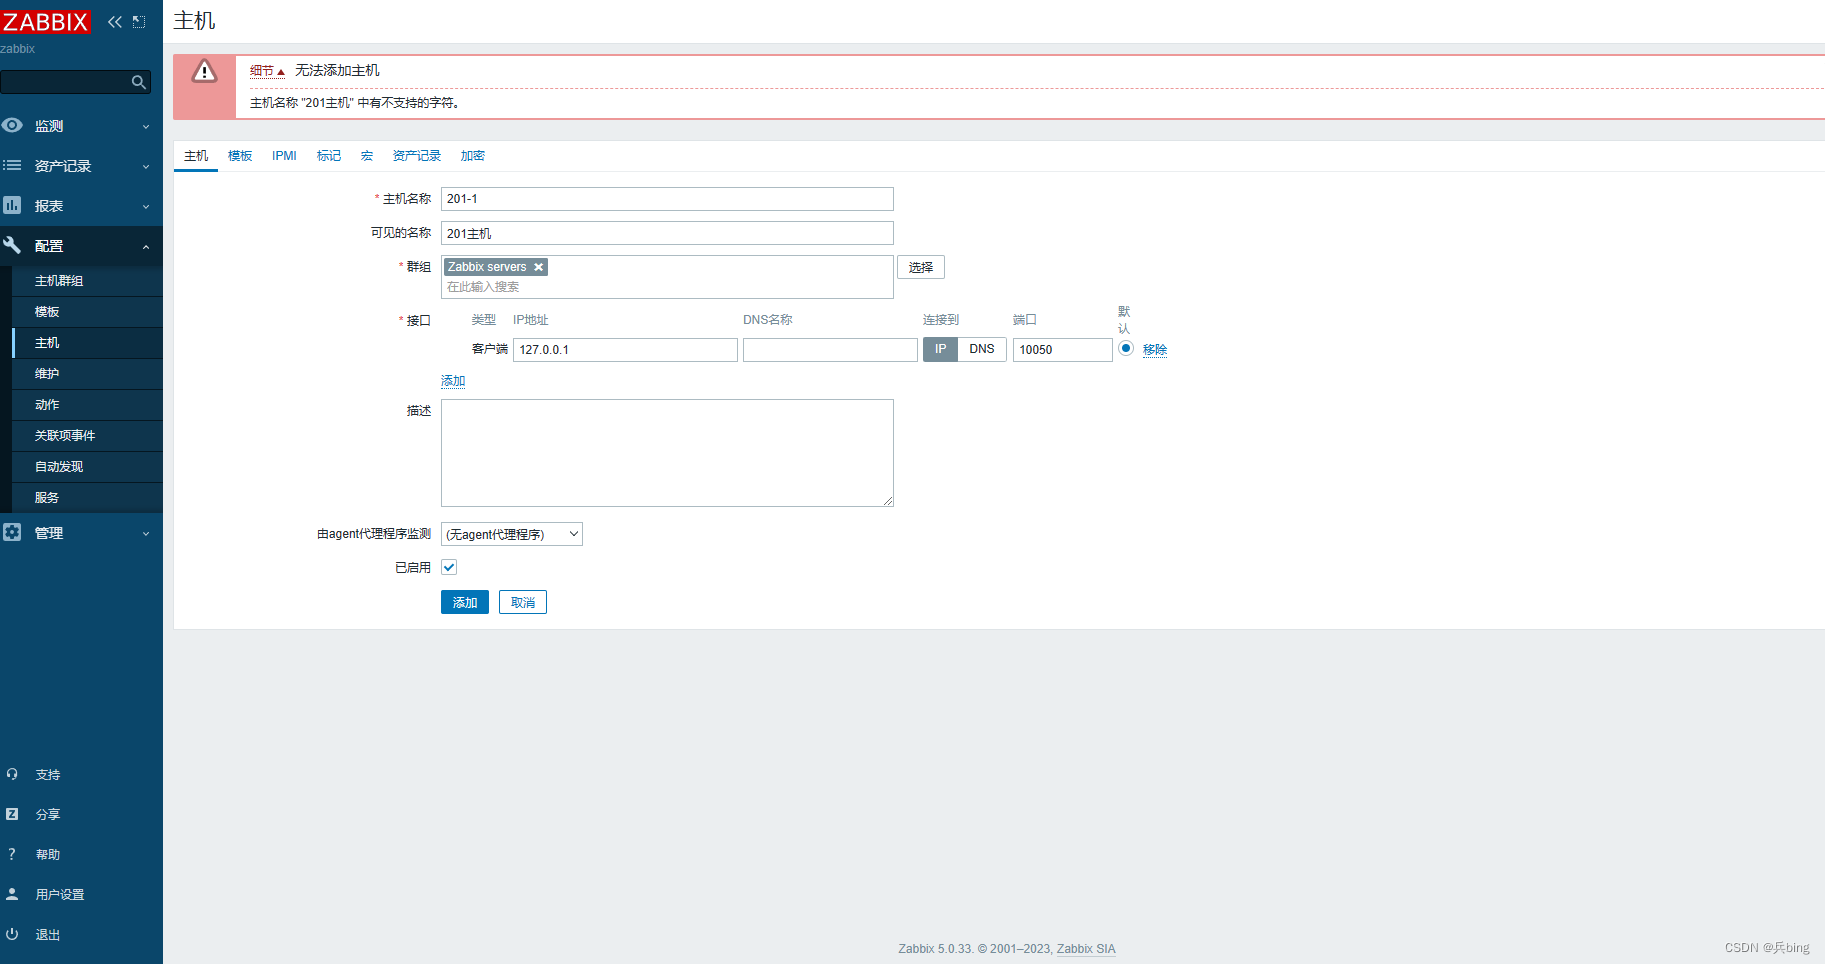Click the DNS名称 input field
The image size is (1825, 964).
click(830, 350)
